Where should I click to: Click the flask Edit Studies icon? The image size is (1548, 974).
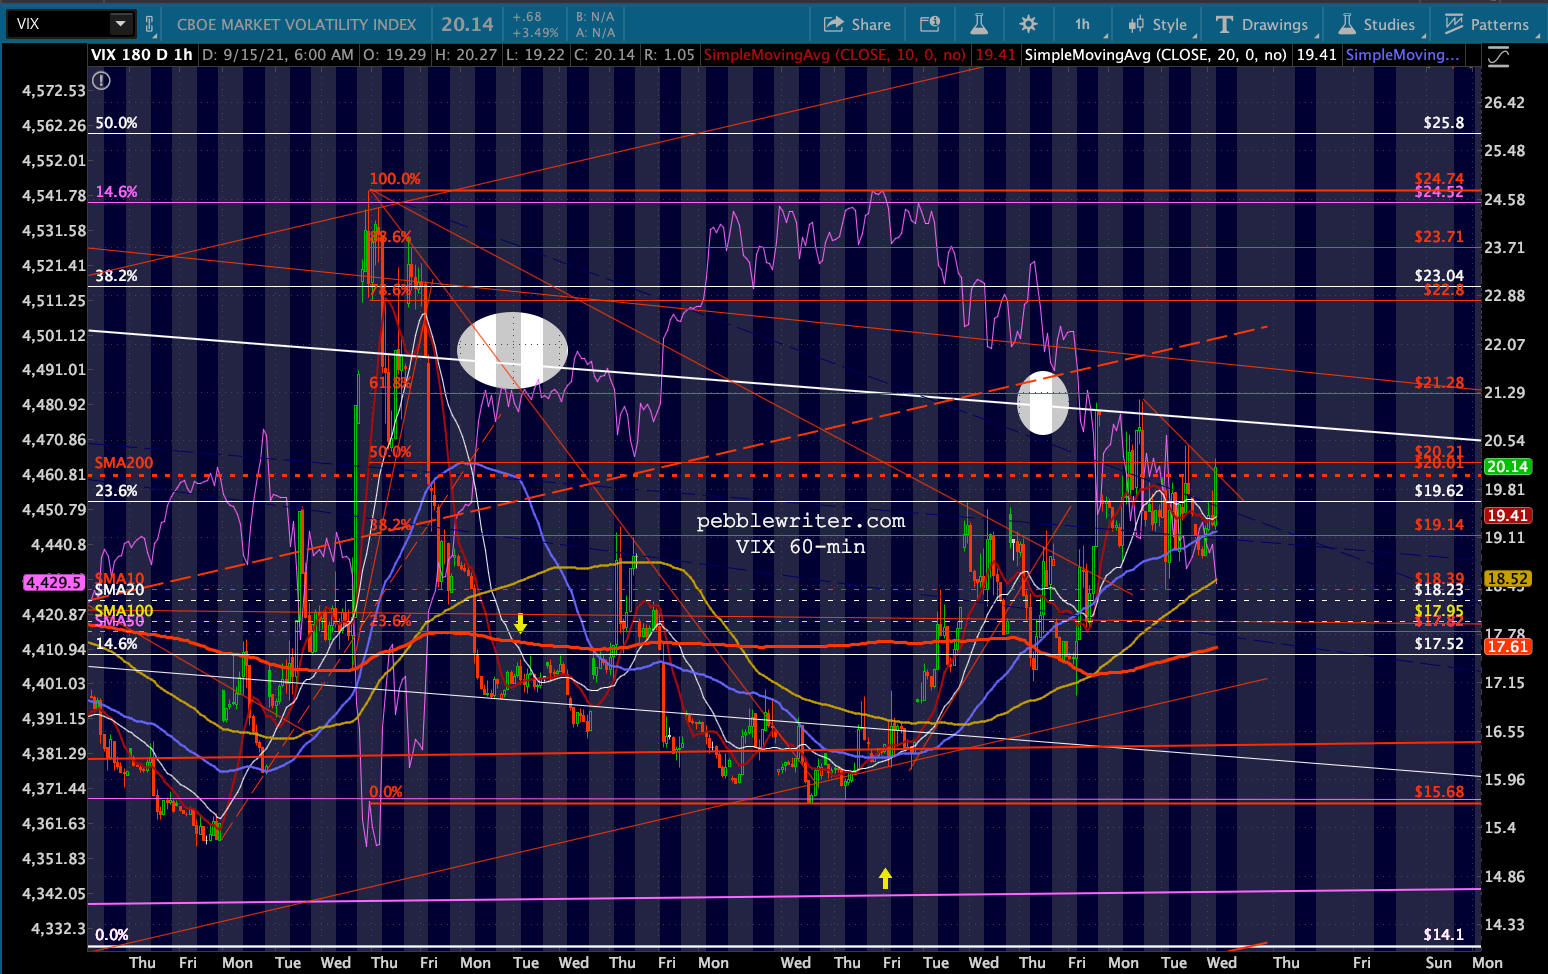[x=979, y=24]
